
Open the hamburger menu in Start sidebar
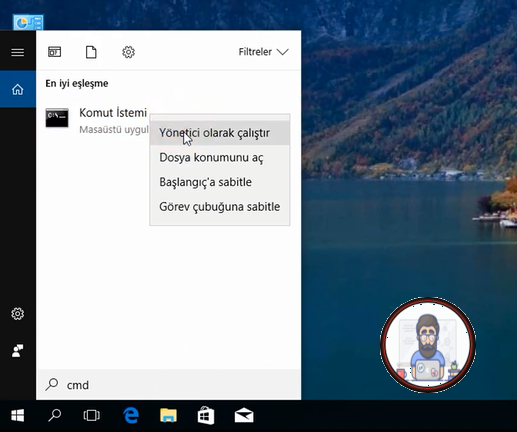point(17,52)
